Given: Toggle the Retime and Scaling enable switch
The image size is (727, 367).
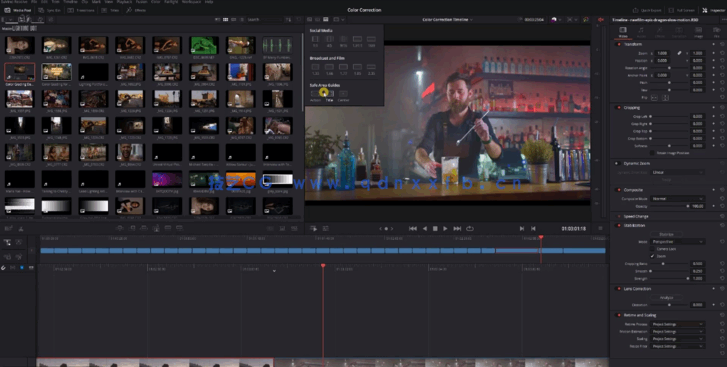Looking at the screenshot, I should tap(619, 315).
